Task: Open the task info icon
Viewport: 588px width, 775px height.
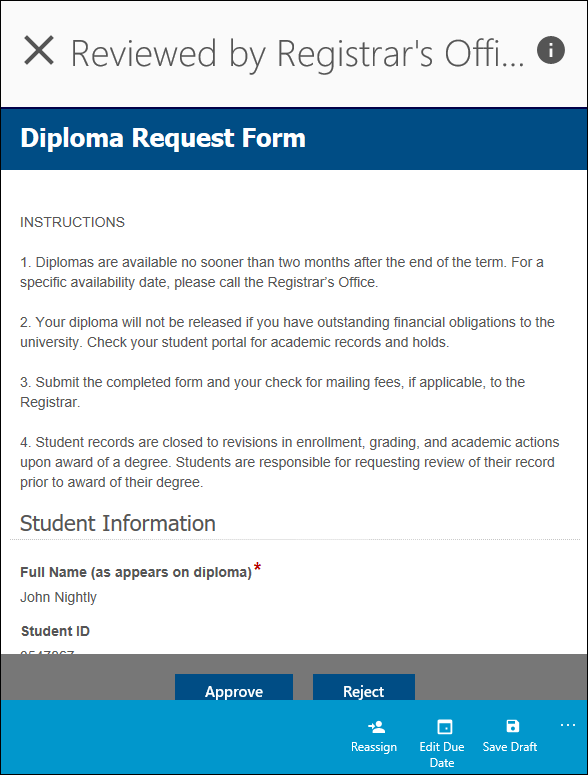Action: pos(550,50)
